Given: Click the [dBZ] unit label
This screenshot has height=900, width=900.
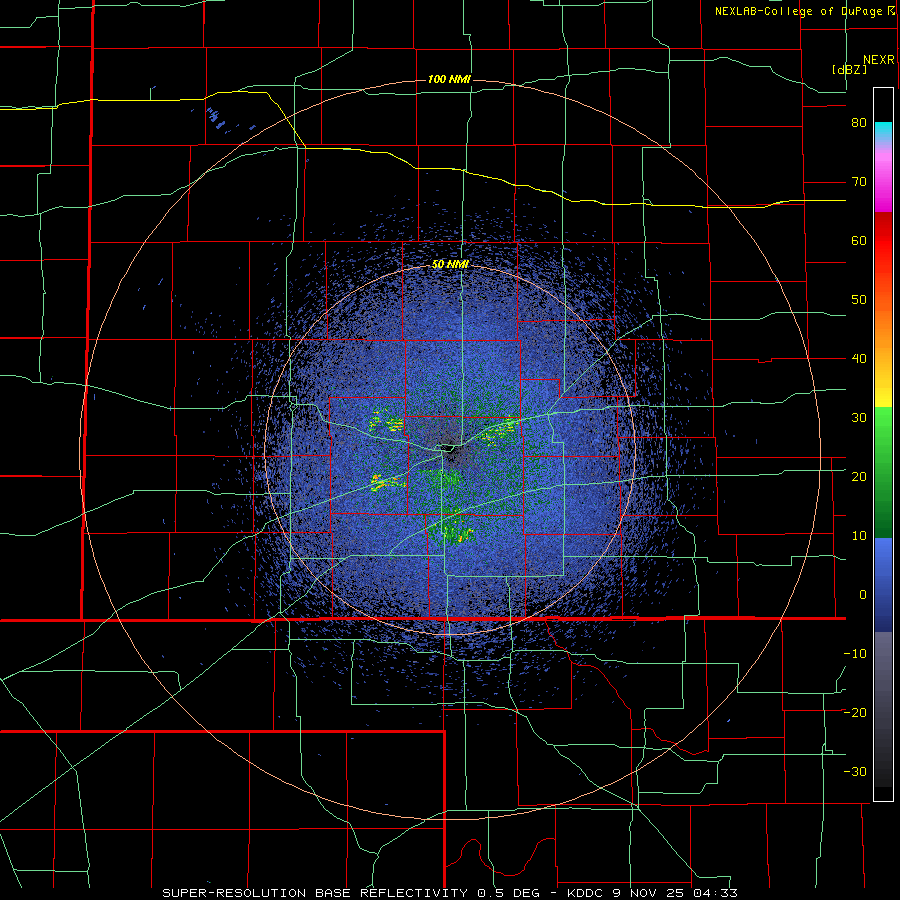Looking at the screenshot, I should pos(849,69).
